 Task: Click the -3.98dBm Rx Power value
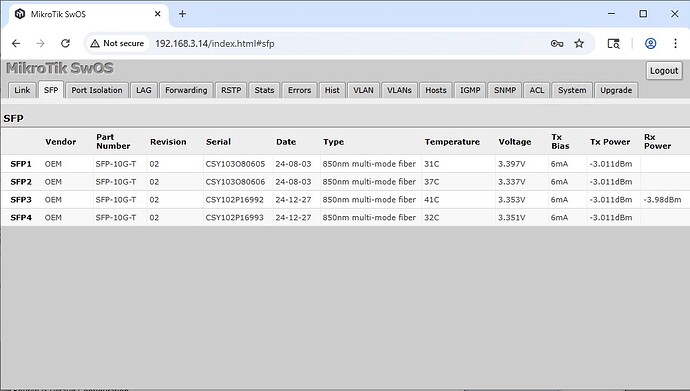click(662, 200)
